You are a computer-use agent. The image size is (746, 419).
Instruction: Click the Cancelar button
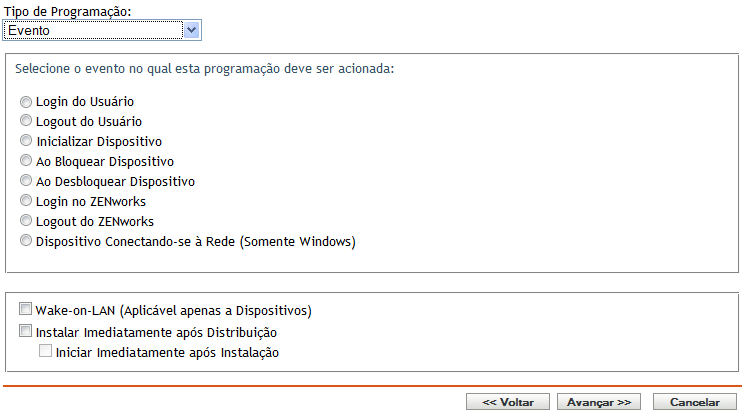coord(694,402)
